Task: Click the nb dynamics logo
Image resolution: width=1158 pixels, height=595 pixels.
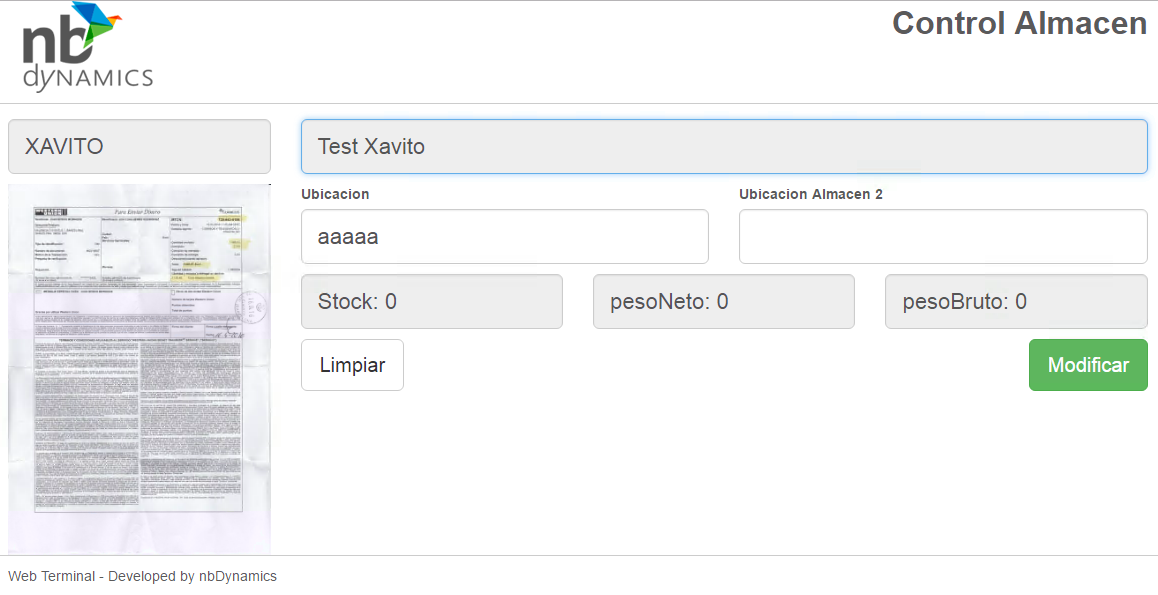Action: click(87, 50)
